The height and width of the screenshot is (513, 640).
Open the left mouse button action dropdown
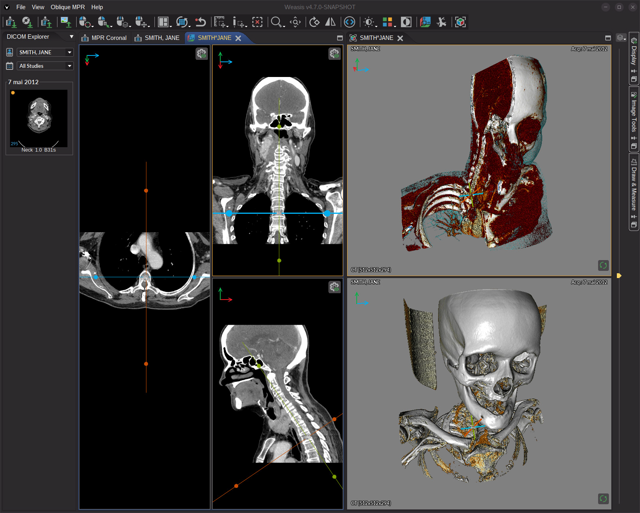pyautogui.click(x=86, y=22)
